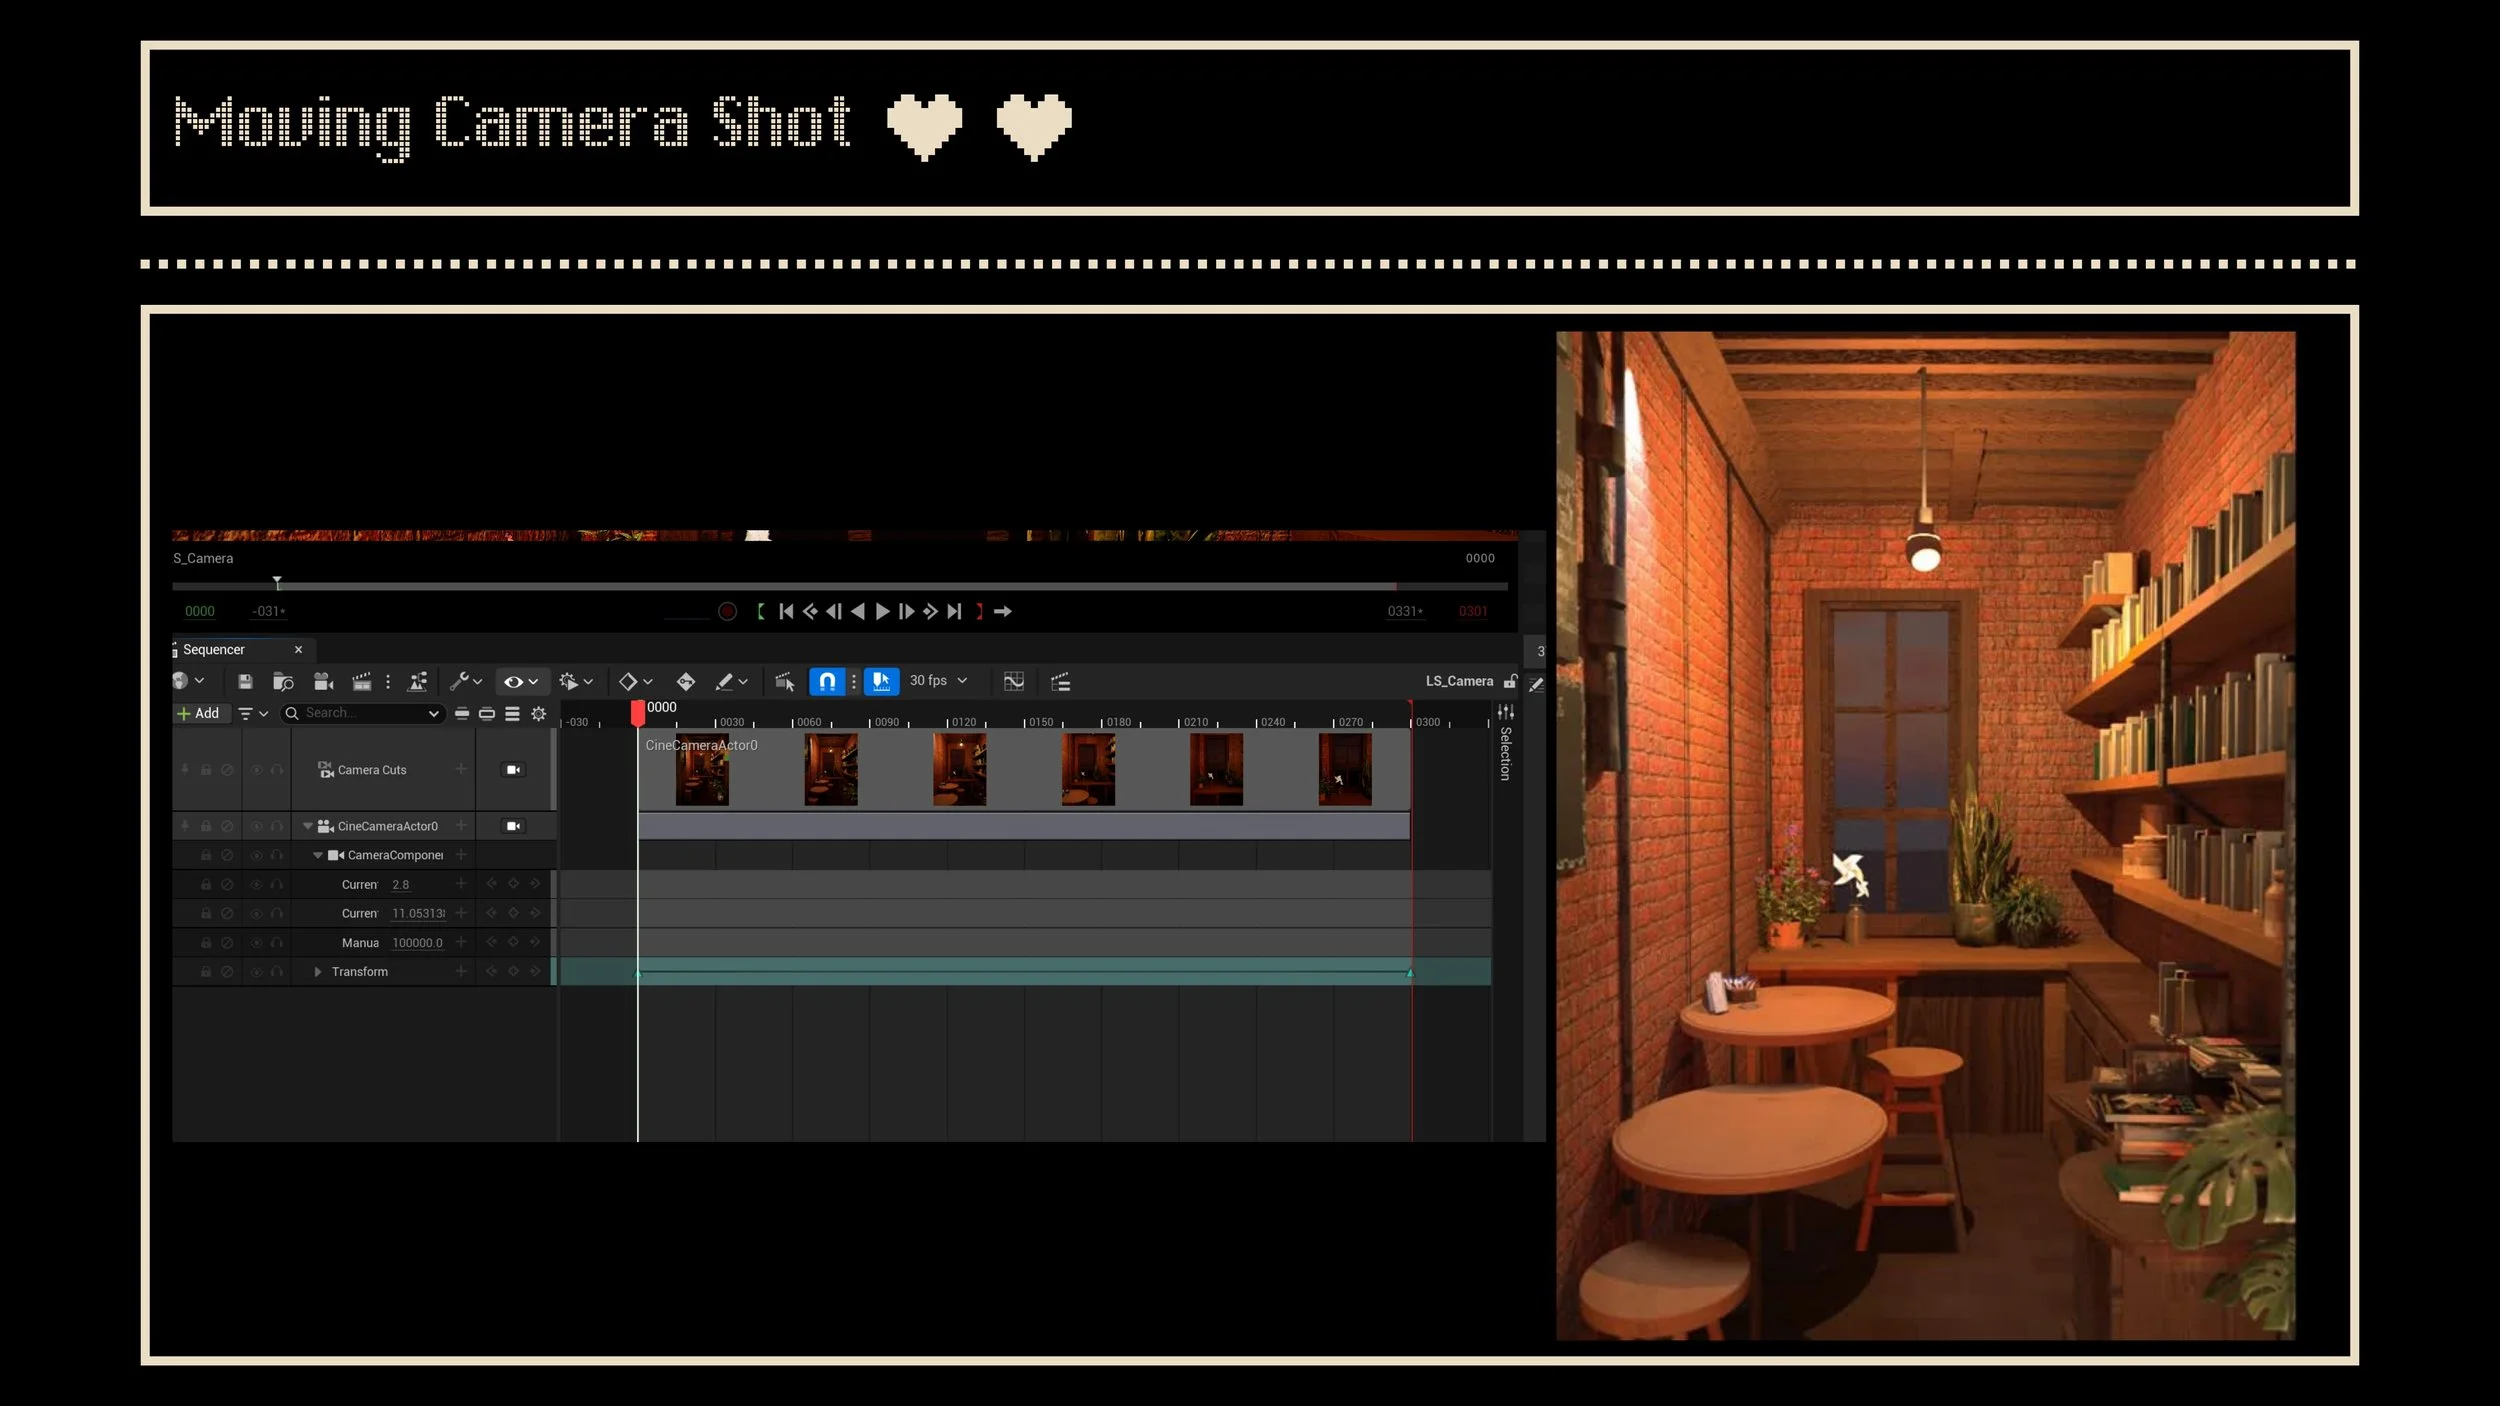Collapse the CineCameraActor0 track
Screen dimensions: 2500x1406
point(308,826)
